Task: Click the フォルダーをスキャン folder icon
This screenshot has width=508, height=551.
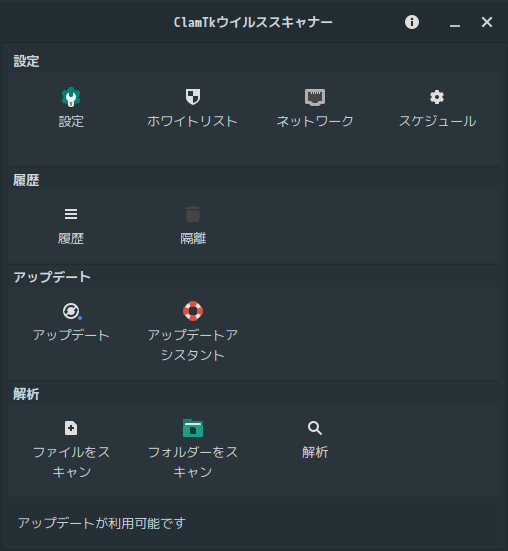Action: [x=193, y=428]
